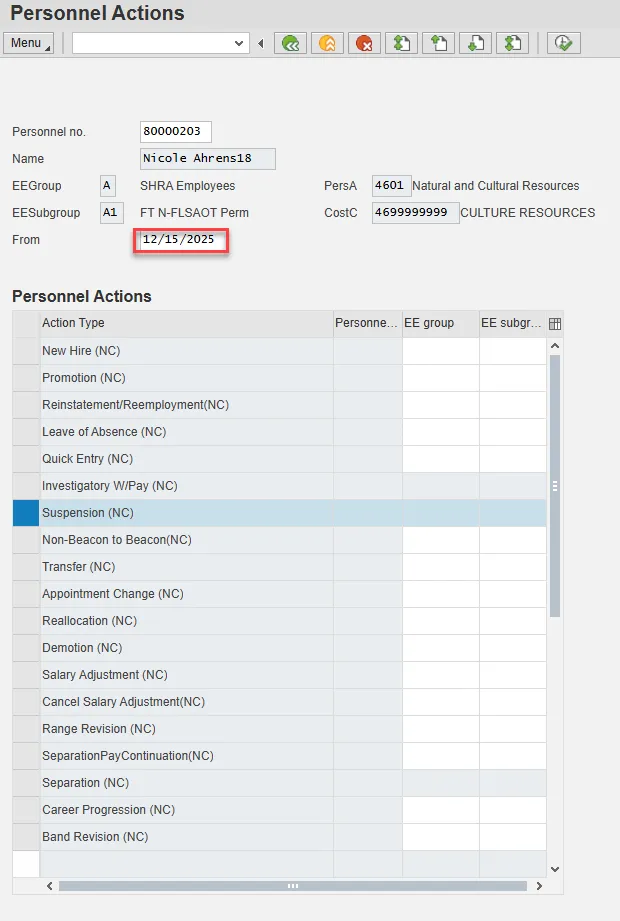Go to the next page icon
Screen dimensions: 620x921
click(475, 43)
